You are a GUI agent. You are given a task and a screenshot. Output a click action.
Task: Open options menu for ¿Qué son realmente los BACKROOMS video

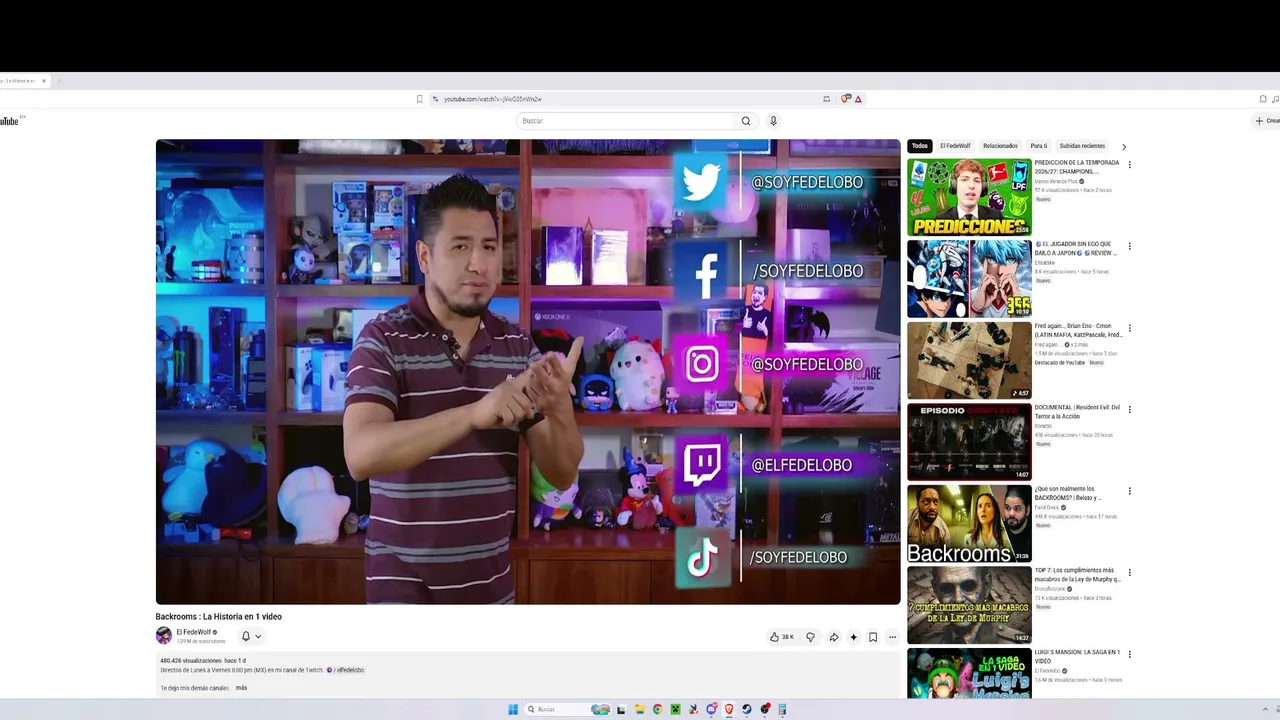pos(1130,491)
